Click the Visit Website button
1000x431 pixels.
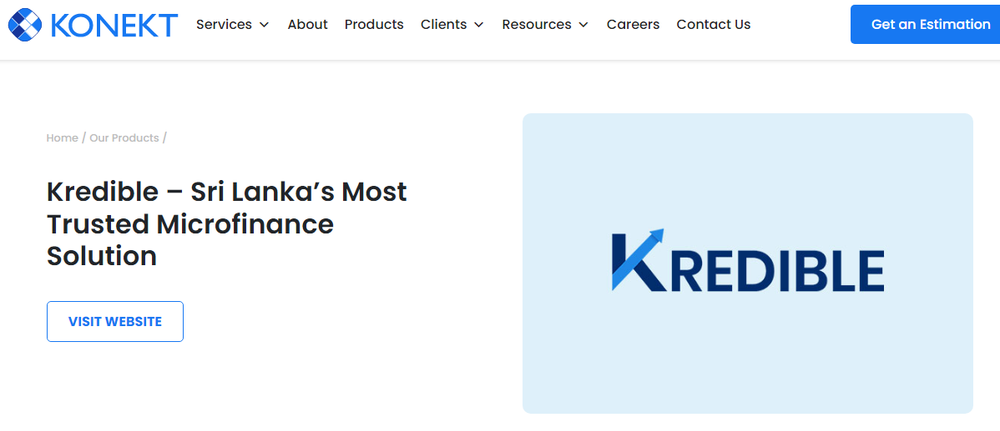115,321
